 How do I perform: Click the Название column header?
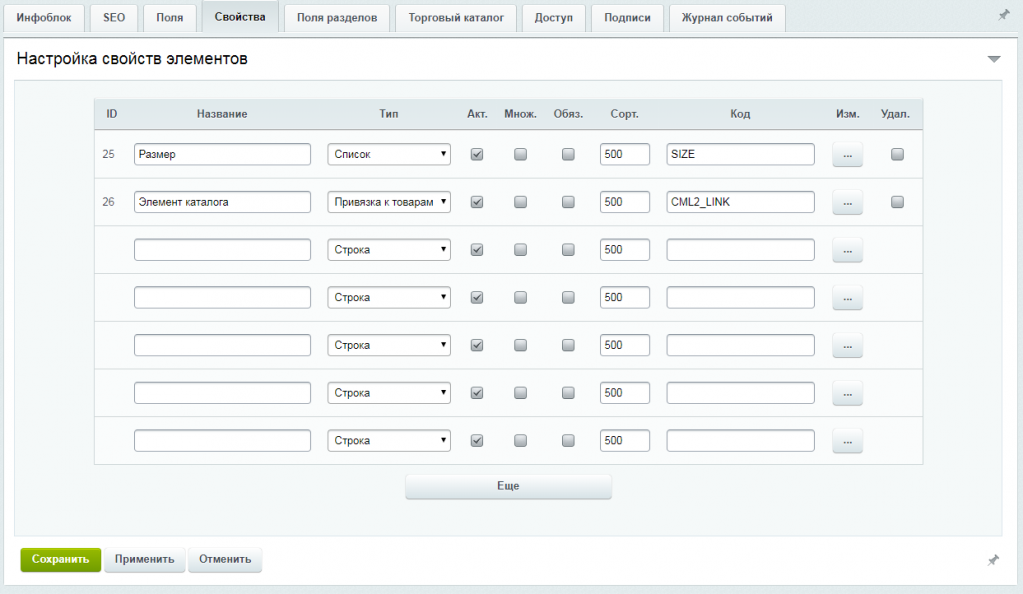click(x=222, y=114)
